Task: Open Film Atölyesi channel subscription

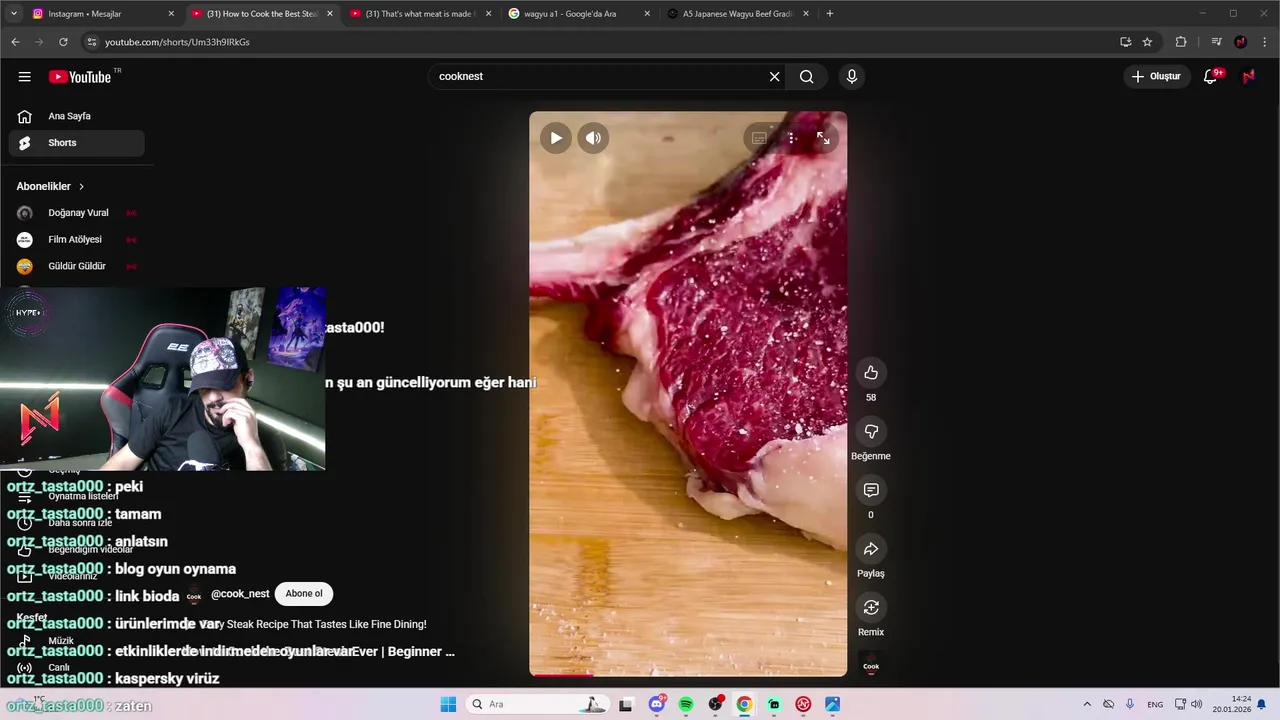Action: [76, 240]
